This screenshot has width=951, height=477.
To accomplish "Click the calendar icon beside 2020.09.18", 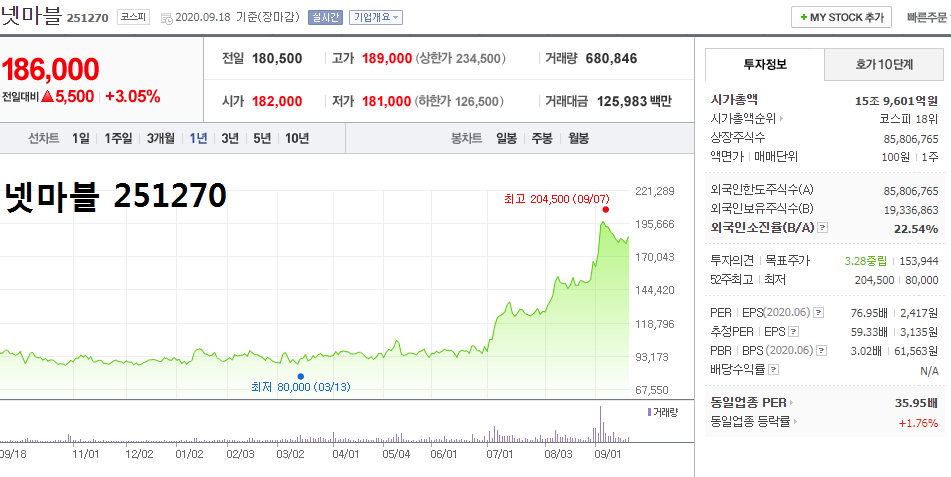I will tap(167, 18).
